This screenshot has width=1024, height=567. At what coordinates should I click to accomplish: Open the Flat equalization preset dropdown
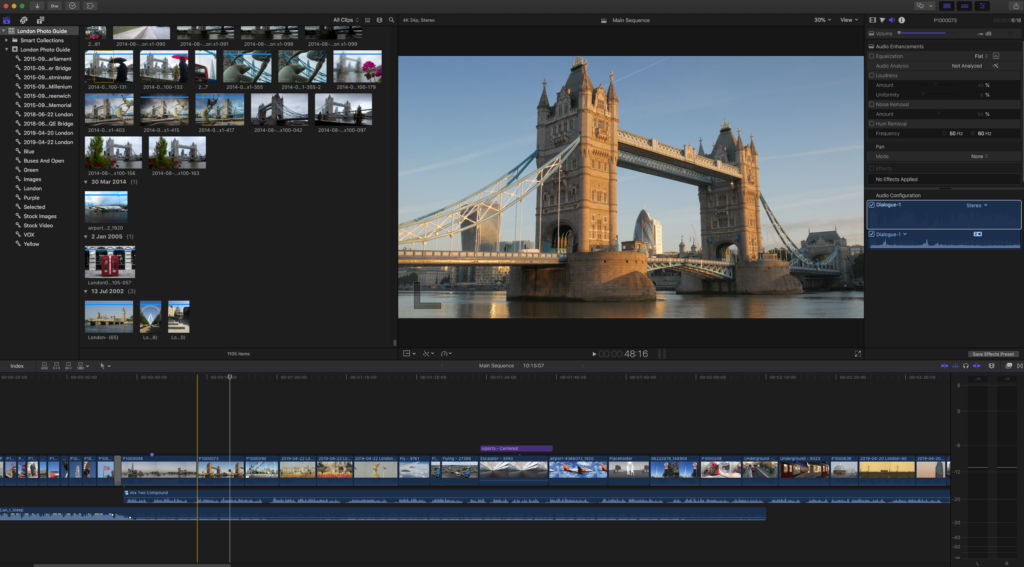(982, 56)
